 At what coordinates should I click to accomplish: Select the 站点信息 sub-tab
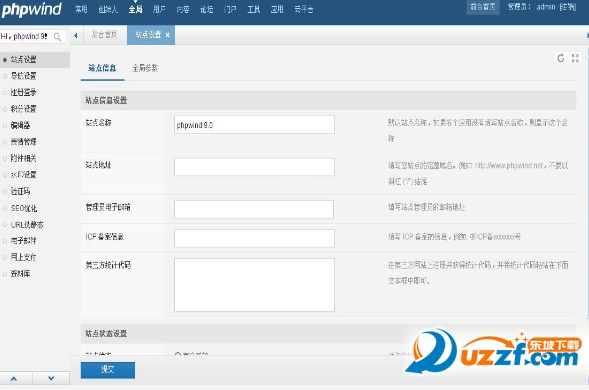[x=102, y=68]
